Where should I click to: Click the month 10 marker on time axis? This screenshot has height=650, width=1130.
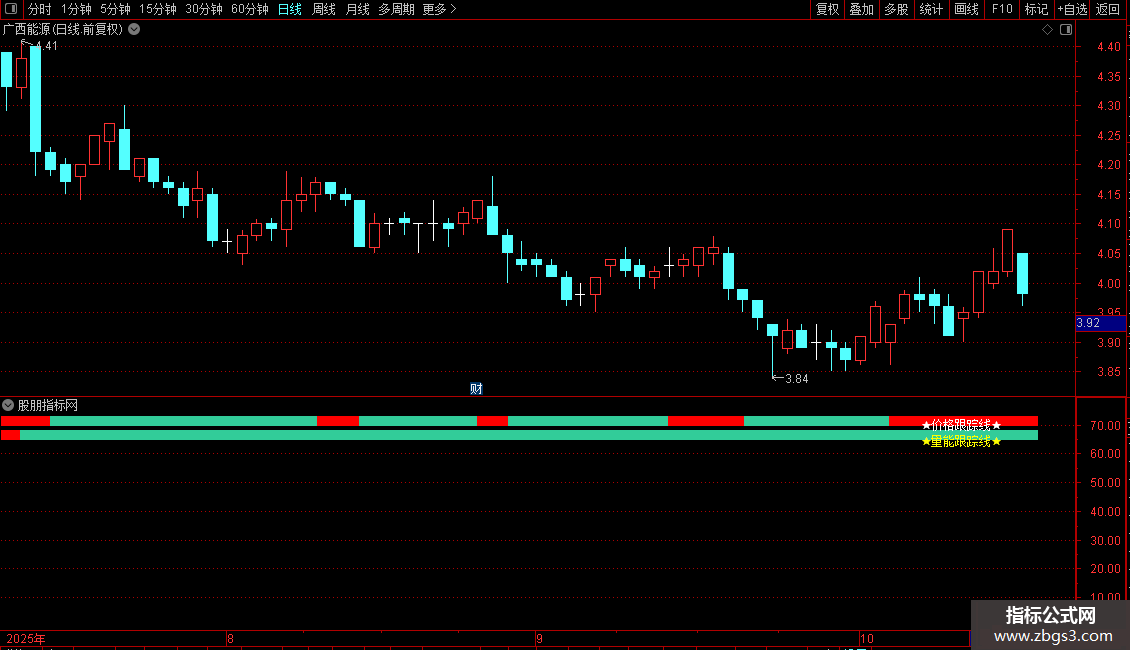867,639
